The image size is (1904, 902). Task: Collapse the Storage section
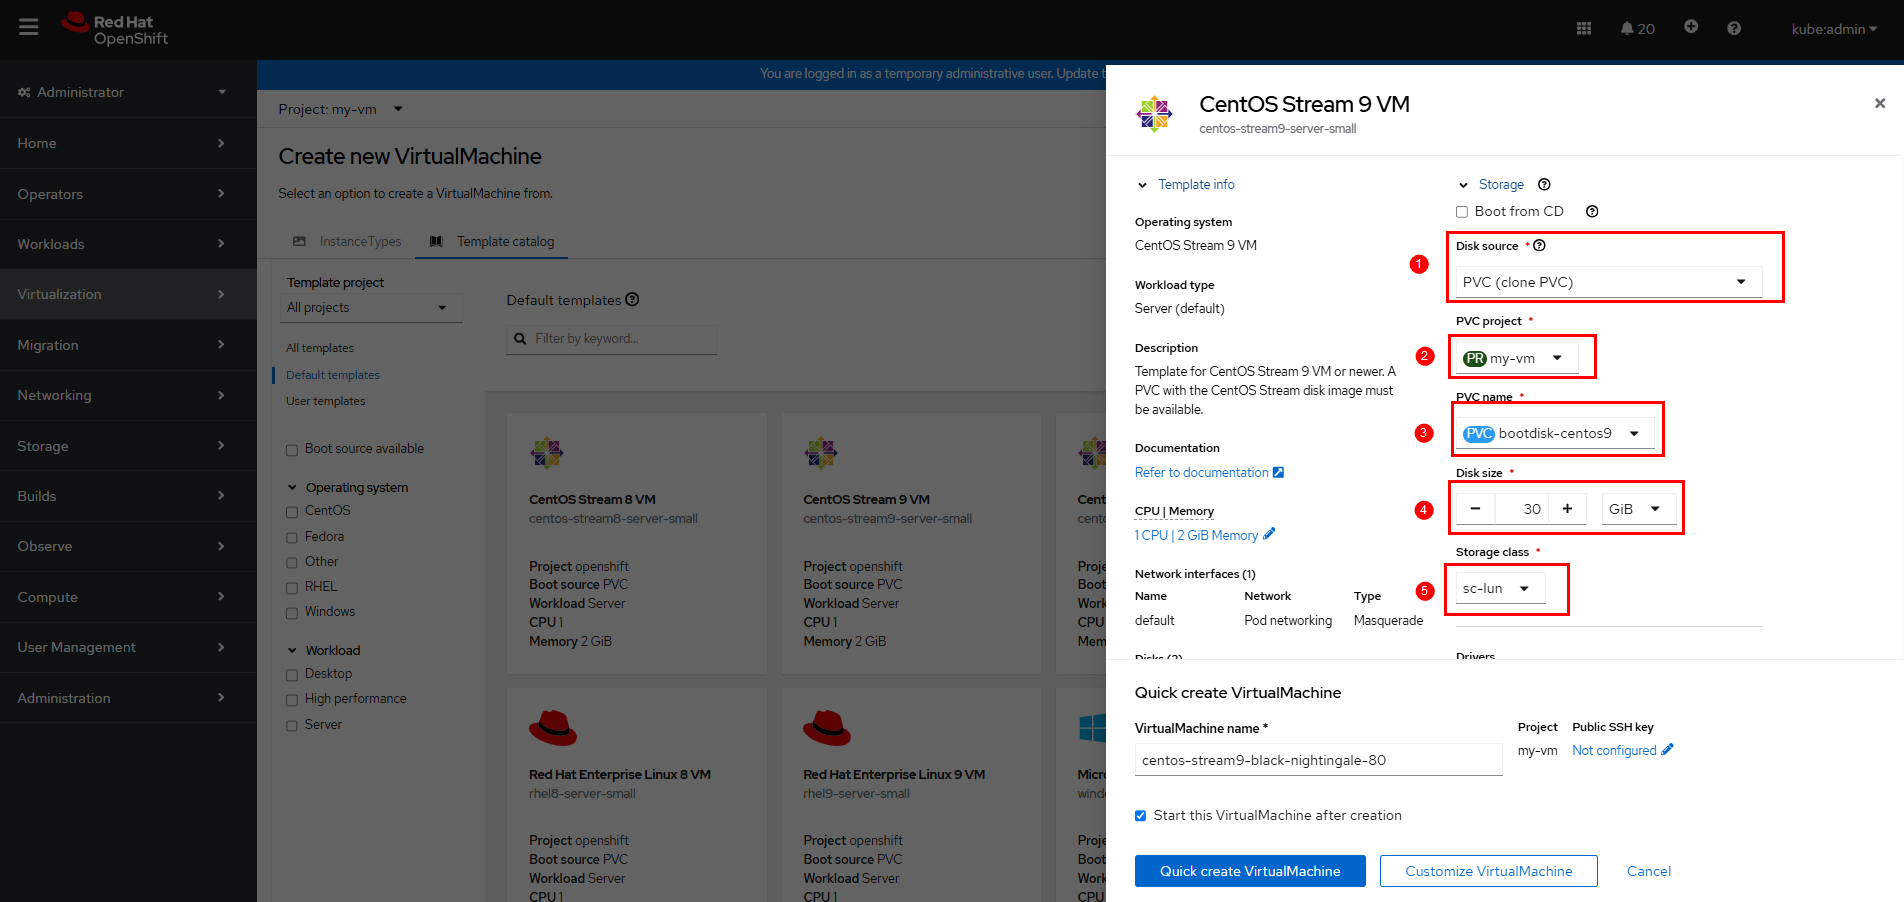pyautogui.click(x=1491, y=184)
